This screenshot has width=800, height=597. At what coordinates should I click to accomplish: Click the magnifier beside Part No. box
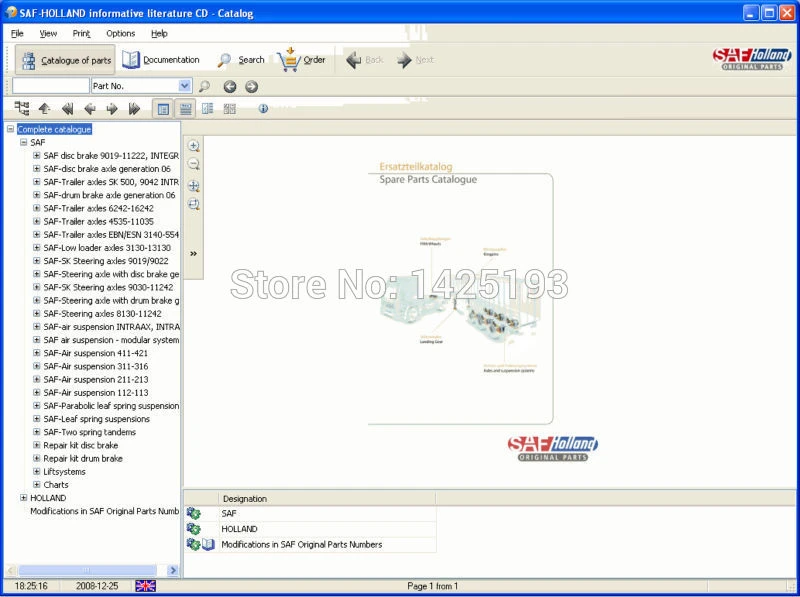click(x=205, y=86)
